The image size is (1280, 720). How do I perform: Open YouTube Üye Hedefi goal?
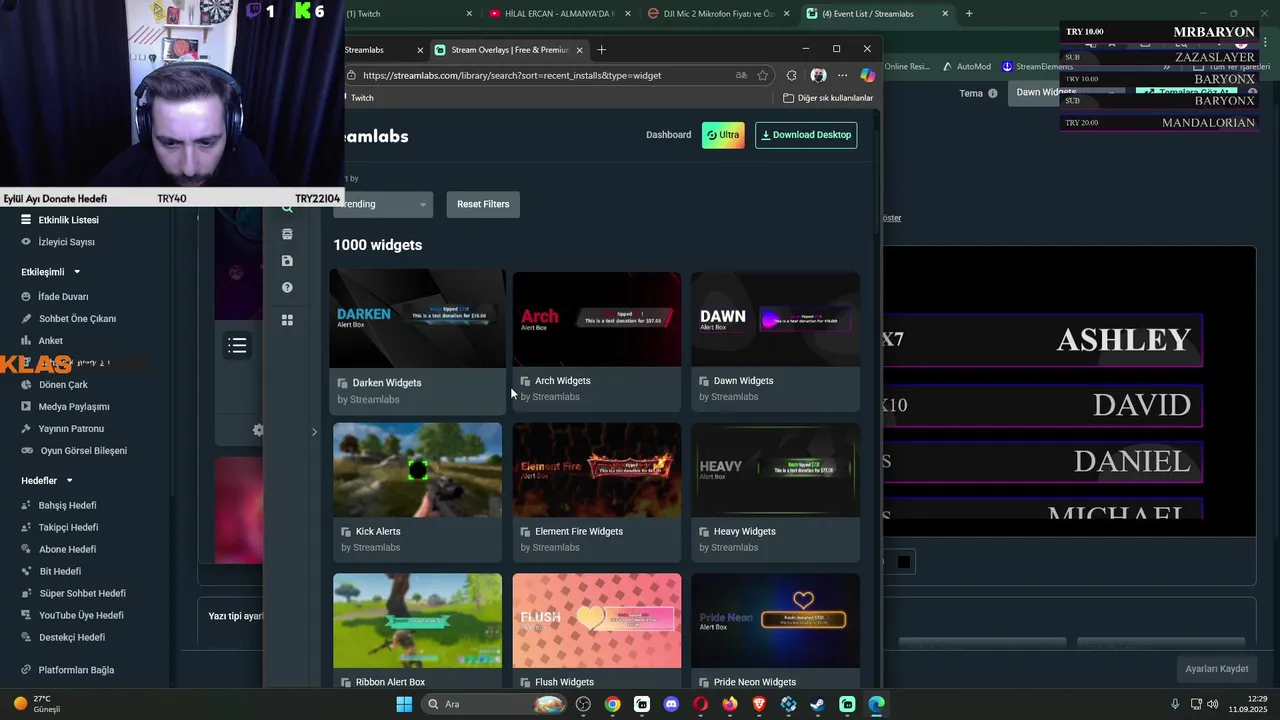(72, 616)
